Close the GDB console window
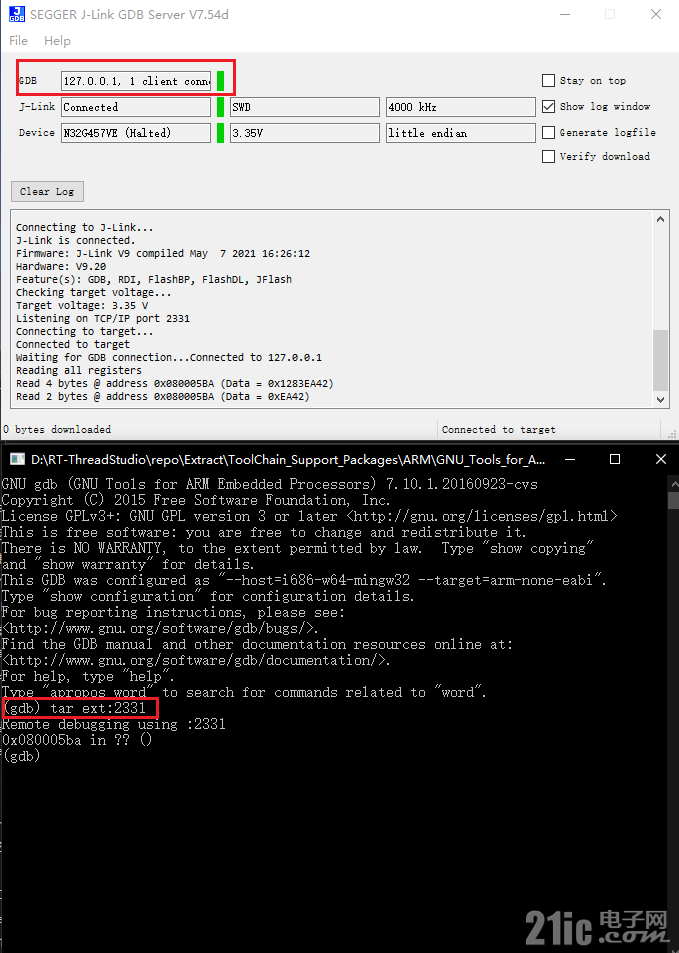 (x=661, y=459)
